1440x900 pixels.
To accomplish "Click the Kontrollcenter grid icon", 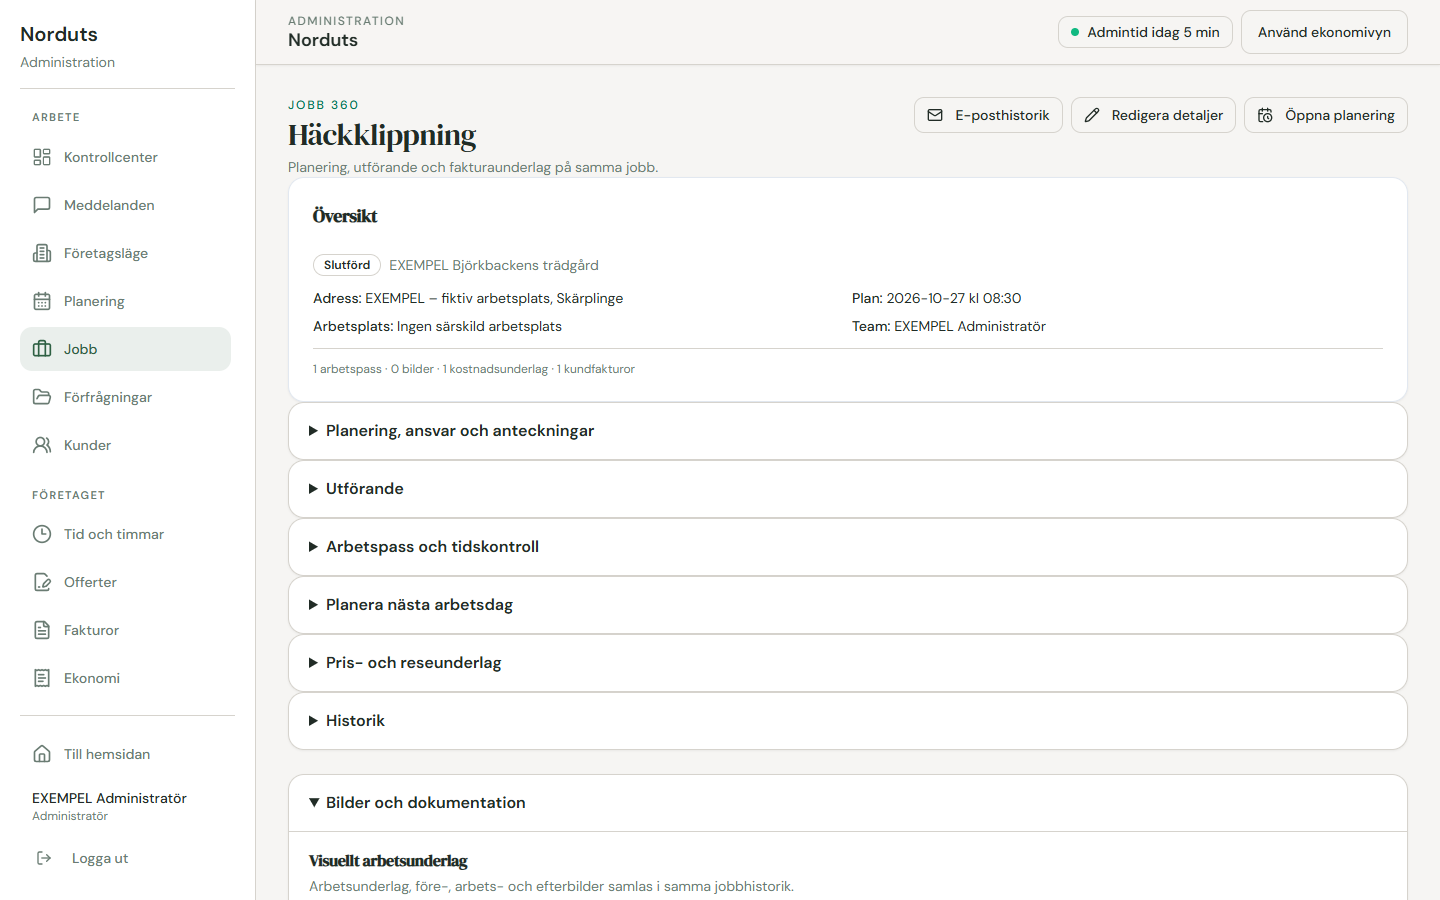I will pos(42,157).
